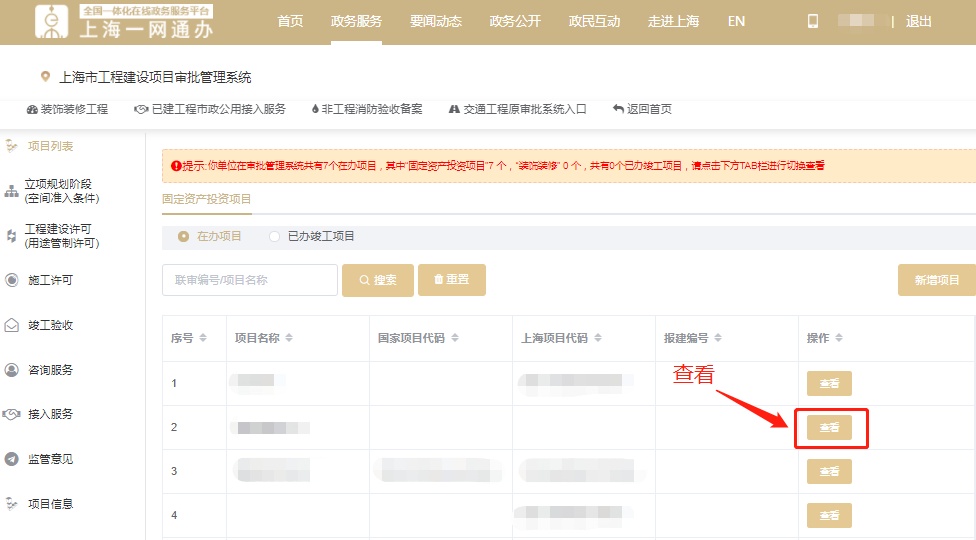Select the 在办项目 radio button

point(183,236)
